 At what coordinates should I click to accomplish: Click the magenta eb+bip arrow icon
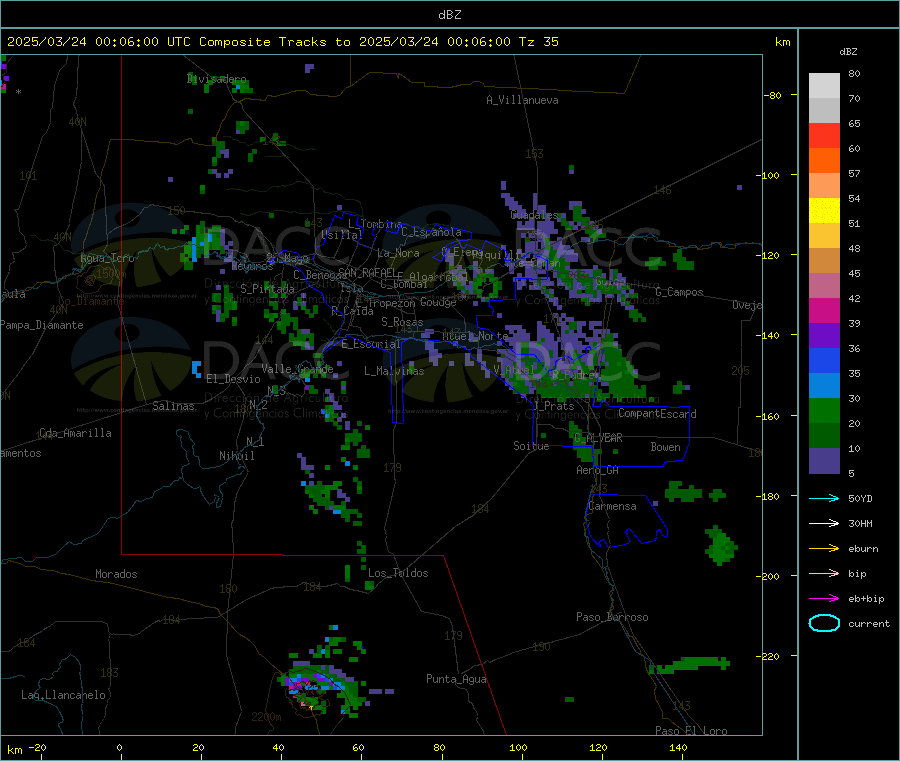(824, 598)
